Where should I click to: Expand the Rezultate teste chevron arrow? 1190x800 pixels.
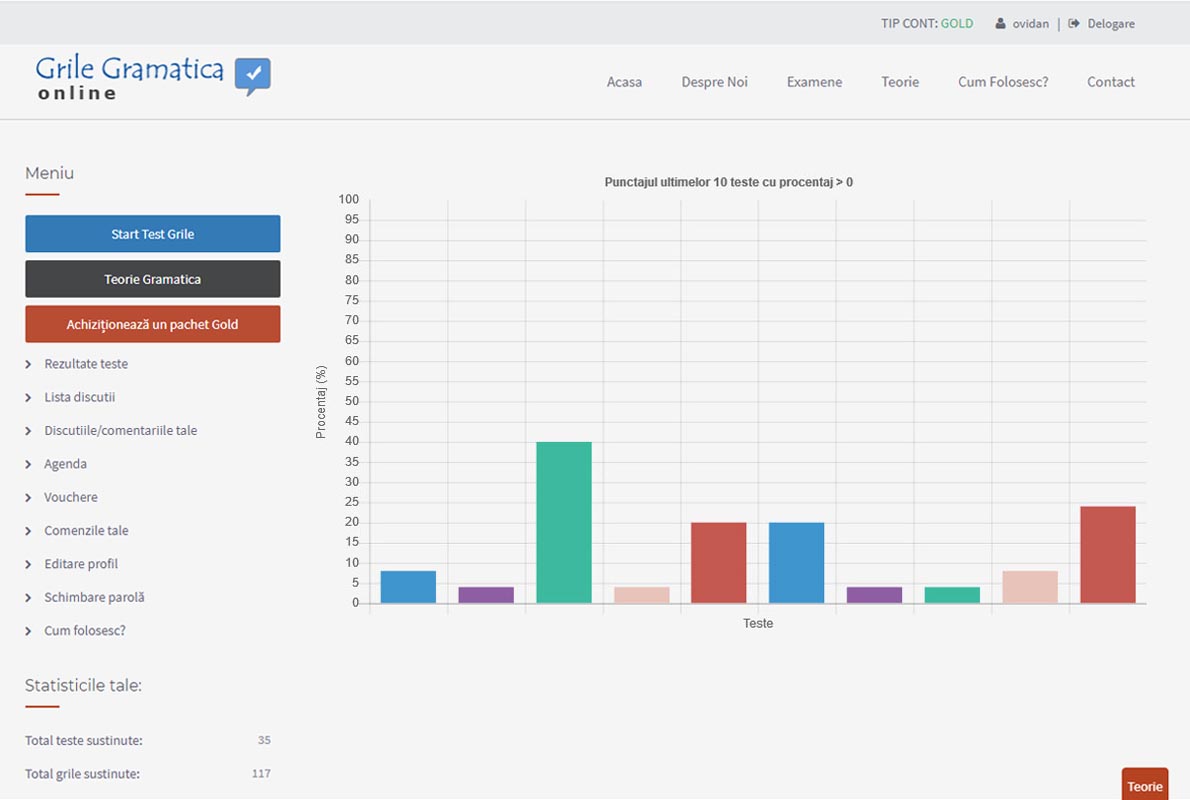click(x=29, y=364)
